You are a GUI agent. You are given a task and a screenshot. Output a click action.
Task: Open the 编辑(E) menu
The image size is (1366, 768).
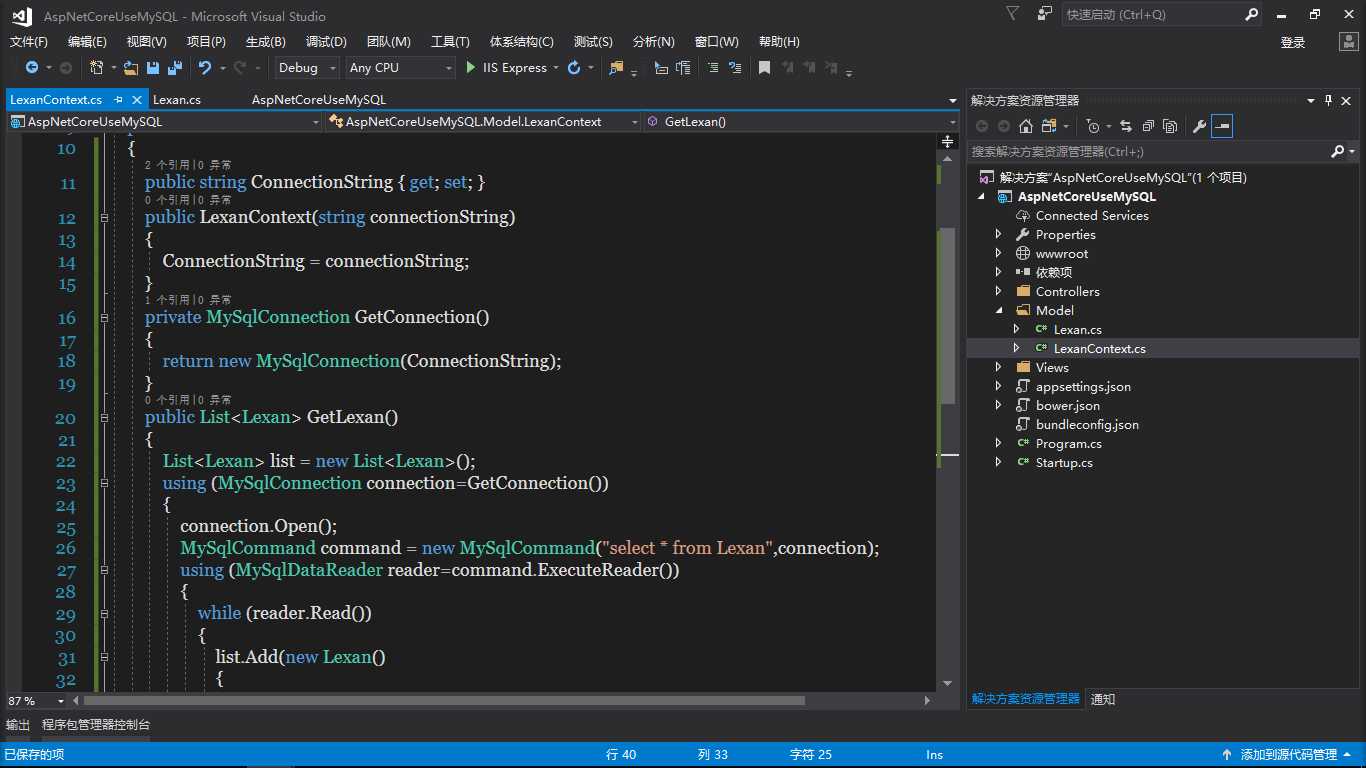[87, 42]
